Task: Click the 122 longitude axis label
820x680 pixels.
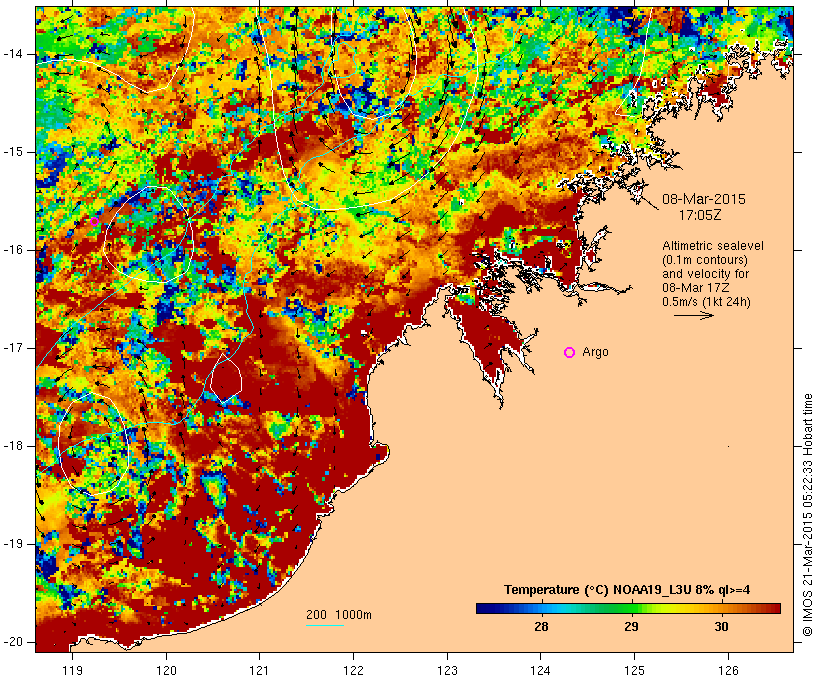Action: (x=354, y=670)
